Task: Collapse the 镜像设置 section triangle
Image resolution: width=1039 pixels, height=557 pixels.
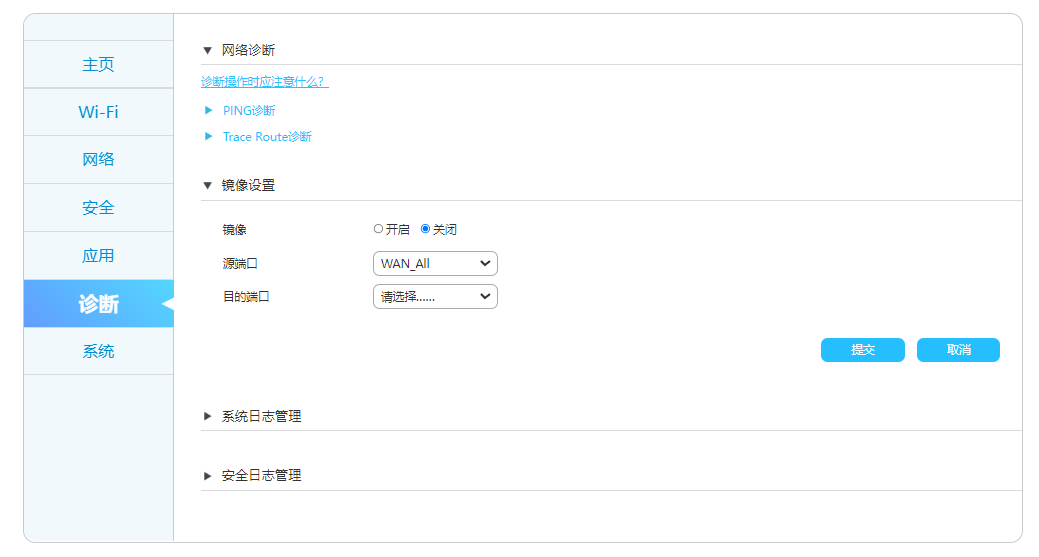Action: [x=207, y=185]
